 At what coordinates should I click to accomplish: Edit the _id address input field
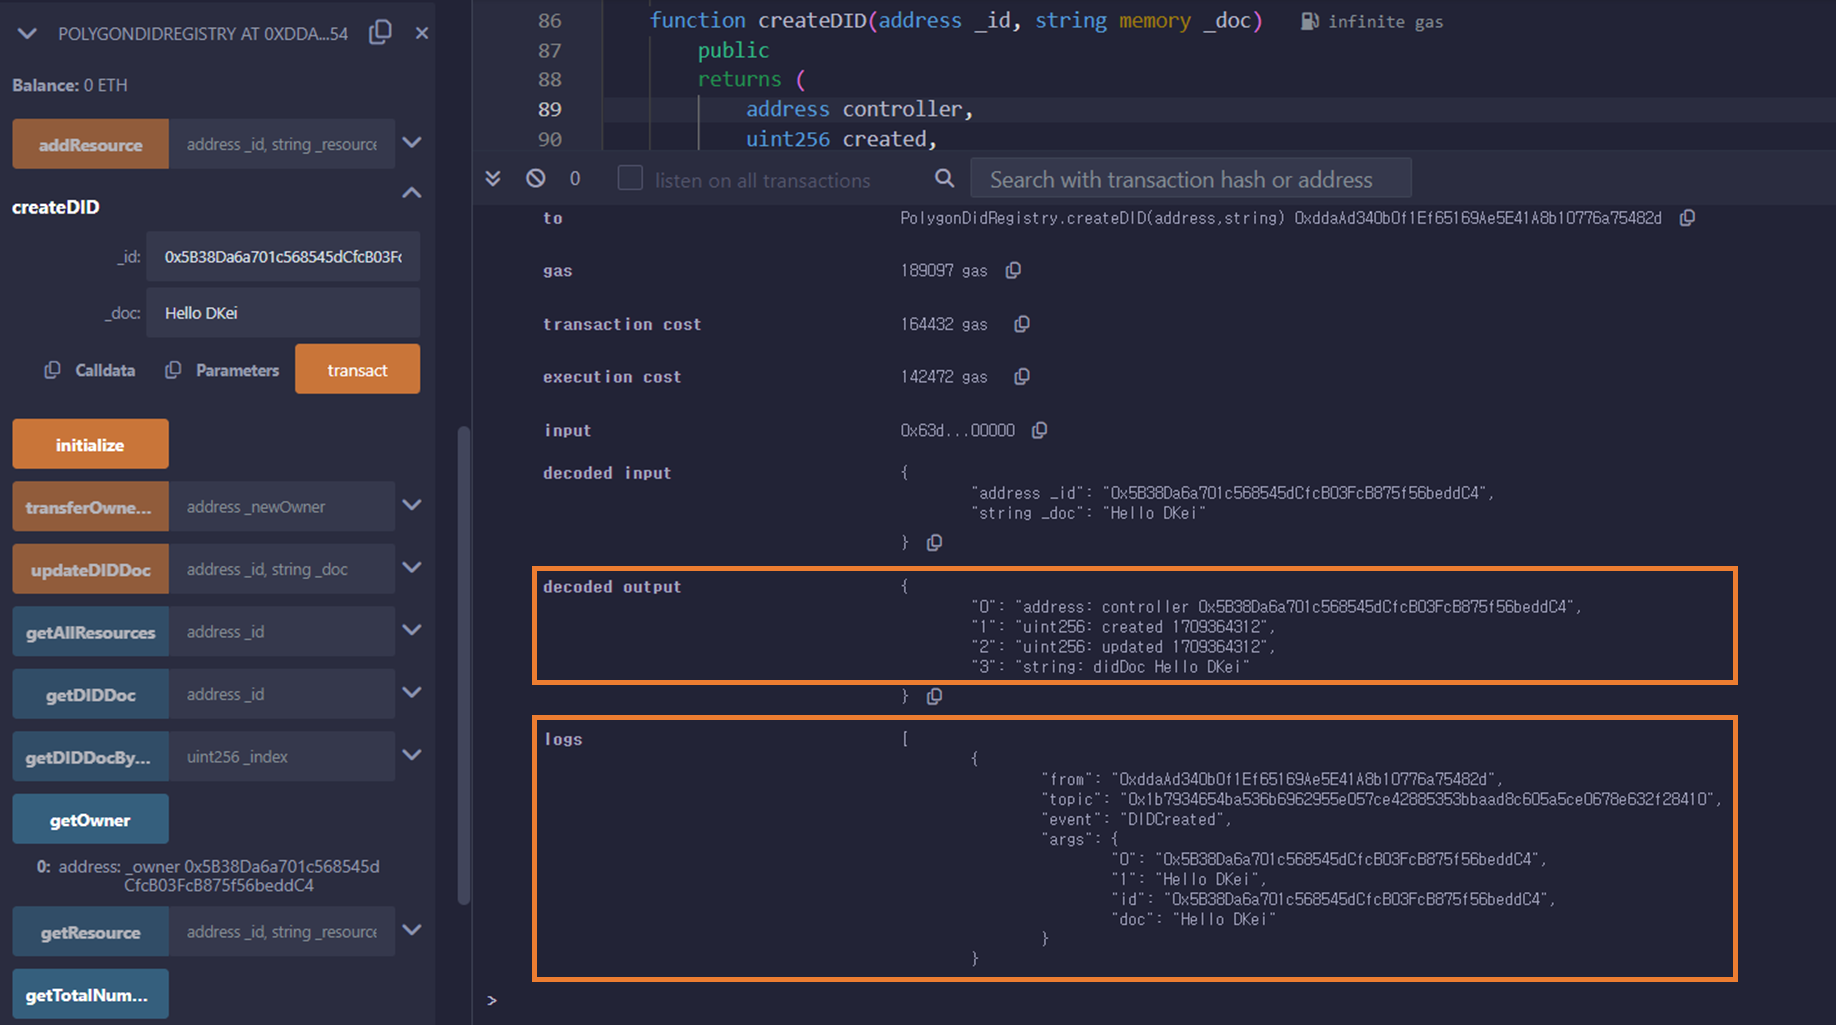(283, 257)
